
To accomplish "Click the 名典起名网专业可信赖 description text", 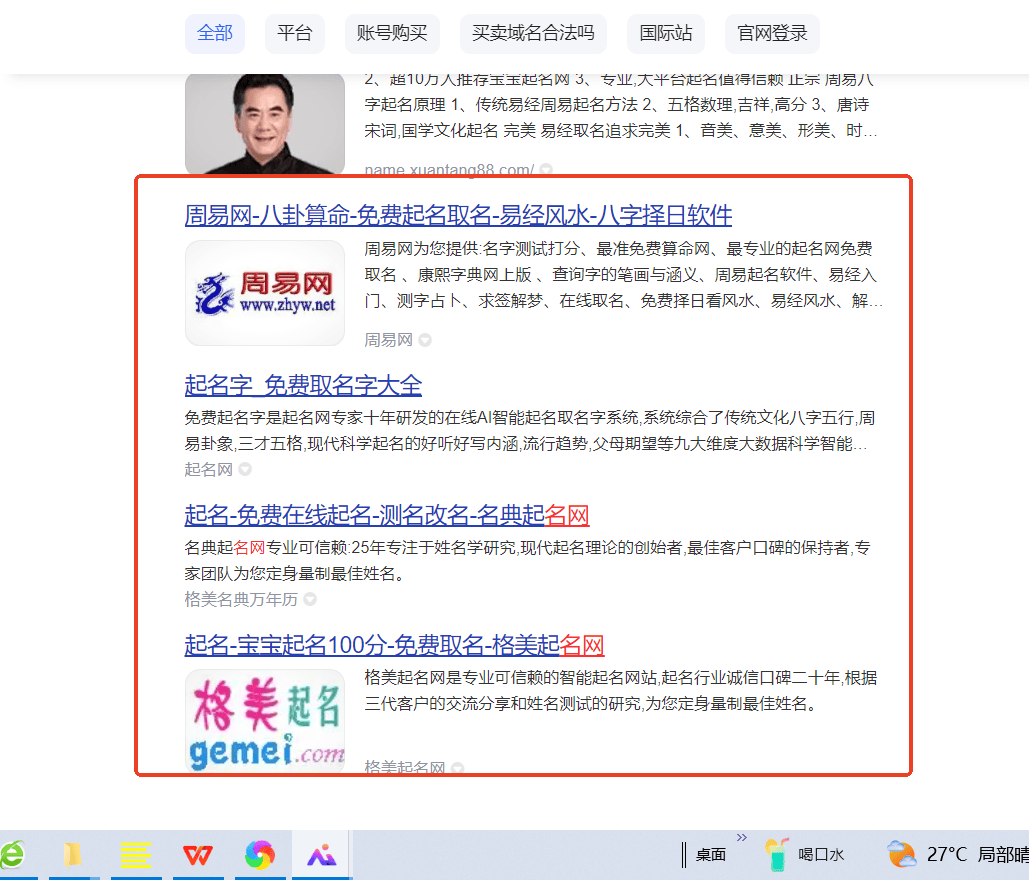I will 528,560.
